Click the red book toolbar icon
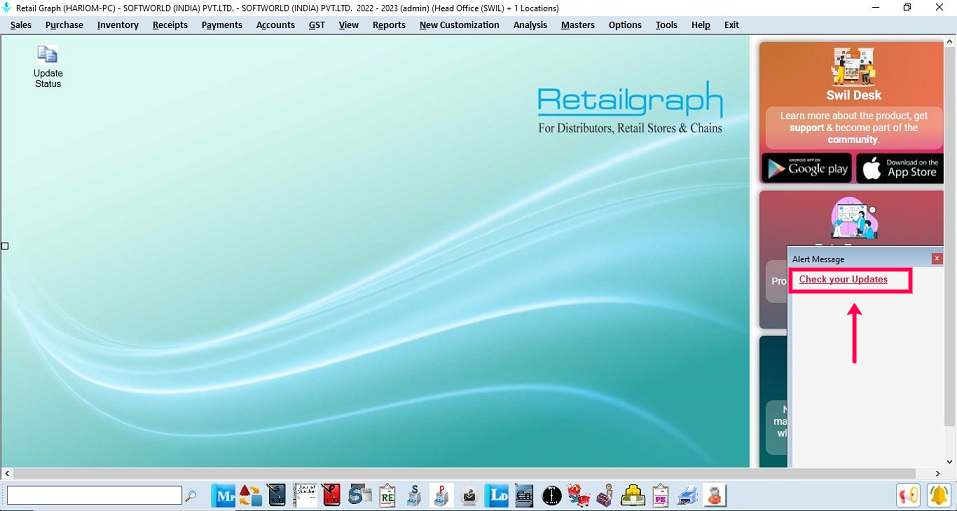Viewport: 957px width, 511px height. pos(331,495)
